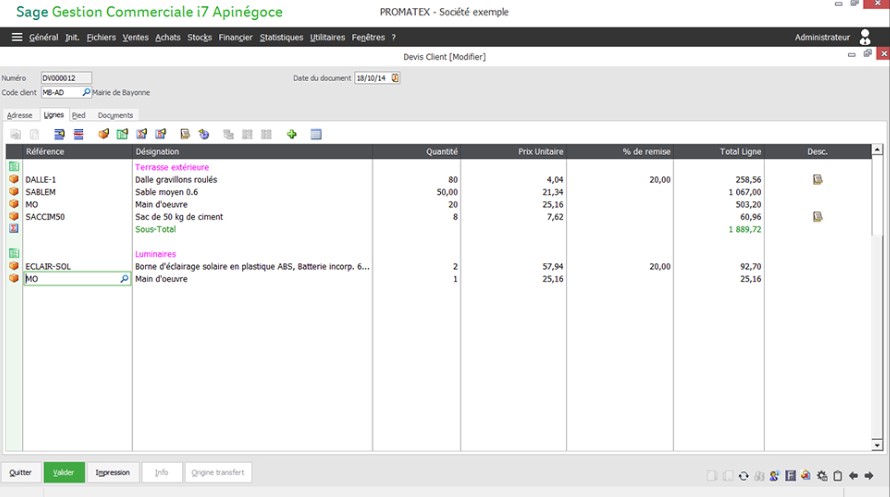
Task: Open the Général menu
Action: 44,37
